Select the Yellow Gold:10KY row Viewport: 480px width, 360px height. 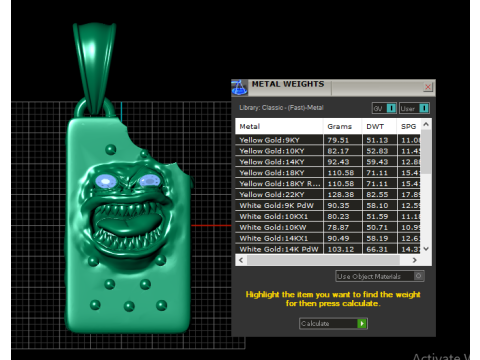point(328,151)
